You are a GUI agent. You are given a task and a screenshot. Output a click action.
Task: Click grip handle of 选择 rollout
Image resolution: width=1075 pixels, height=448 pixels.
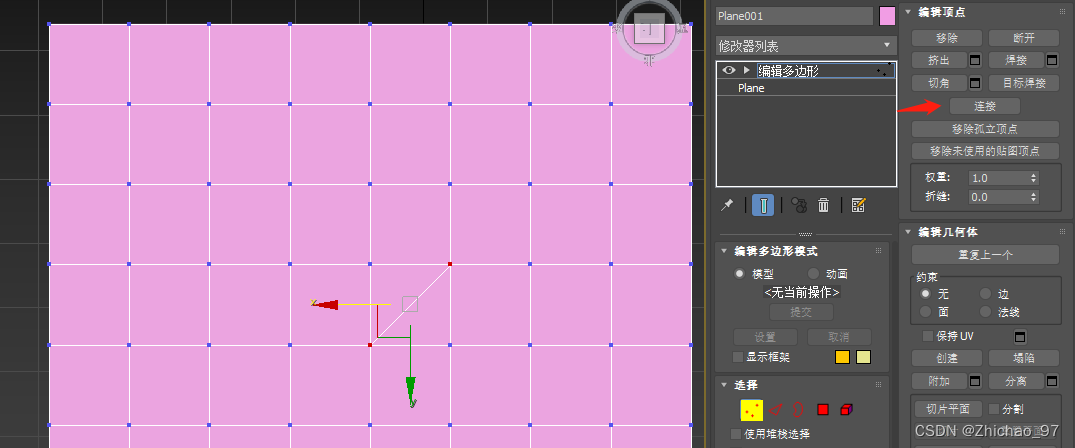[878, 385]
